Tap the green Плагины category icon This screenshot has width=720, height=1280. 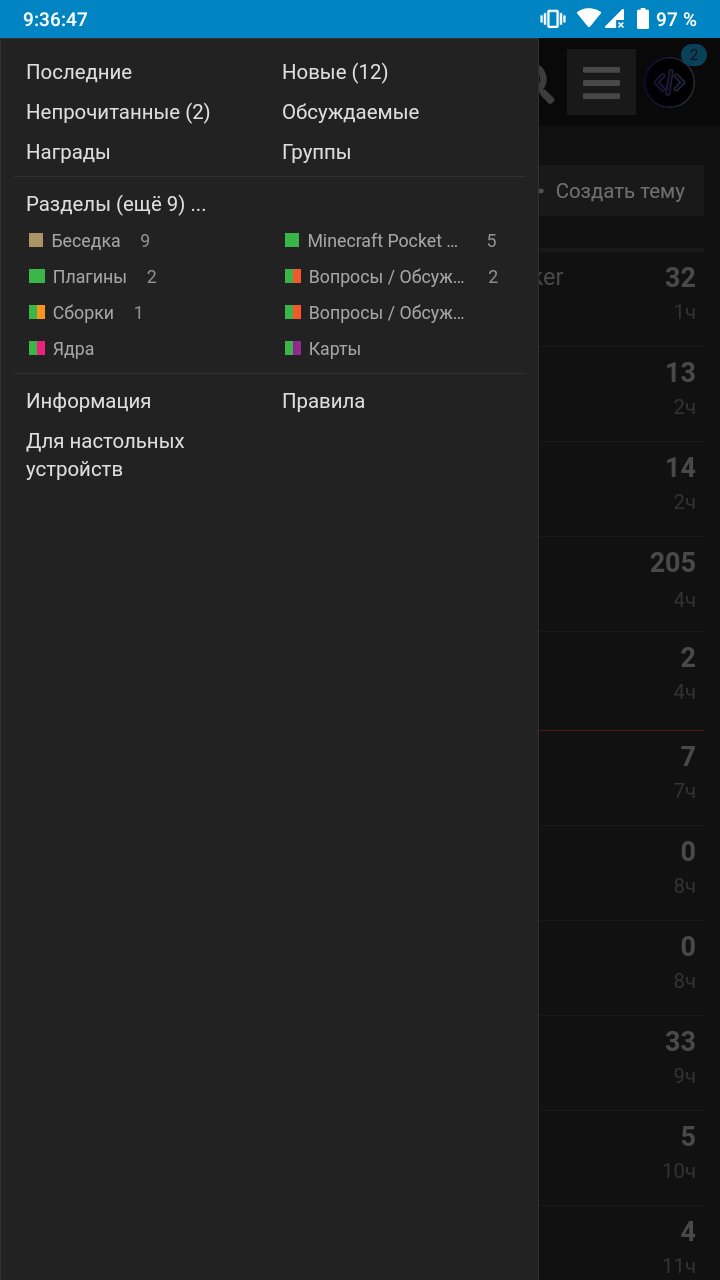(36, 276)
